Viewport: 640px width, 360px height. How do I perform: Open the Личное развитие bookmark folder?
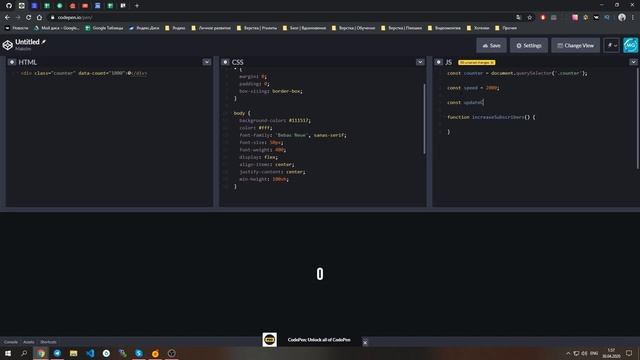[211, 28]
